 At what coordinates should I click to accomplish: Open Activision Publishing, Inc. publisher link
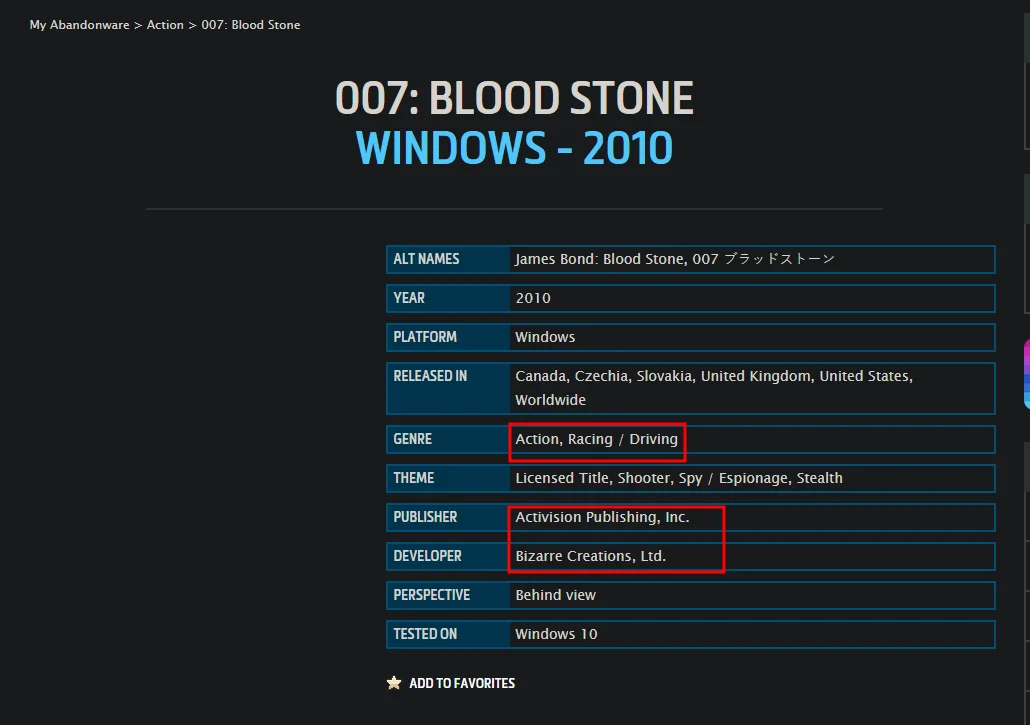[602, 517]
